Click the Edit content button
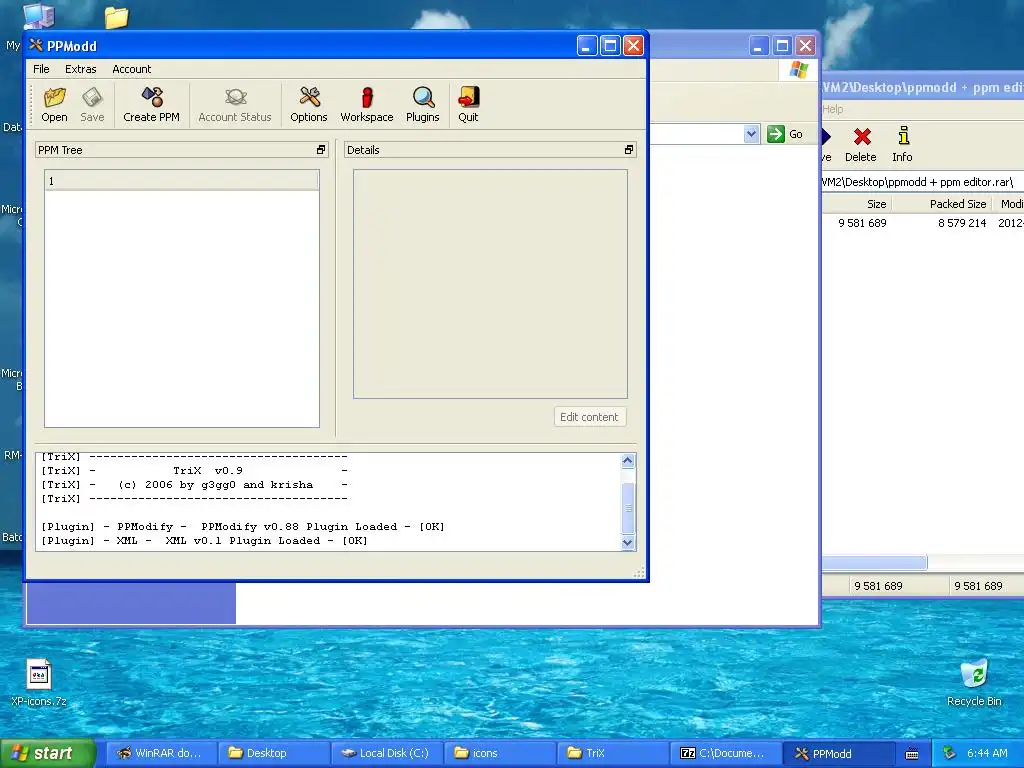1024x768 pixels. [589, 417]
